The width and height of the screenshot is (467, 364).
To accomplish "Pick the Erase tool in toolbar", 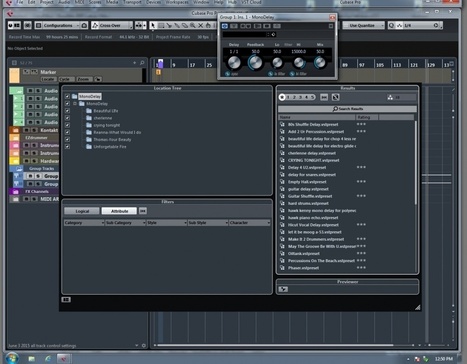I will click(x=185, y=25).
